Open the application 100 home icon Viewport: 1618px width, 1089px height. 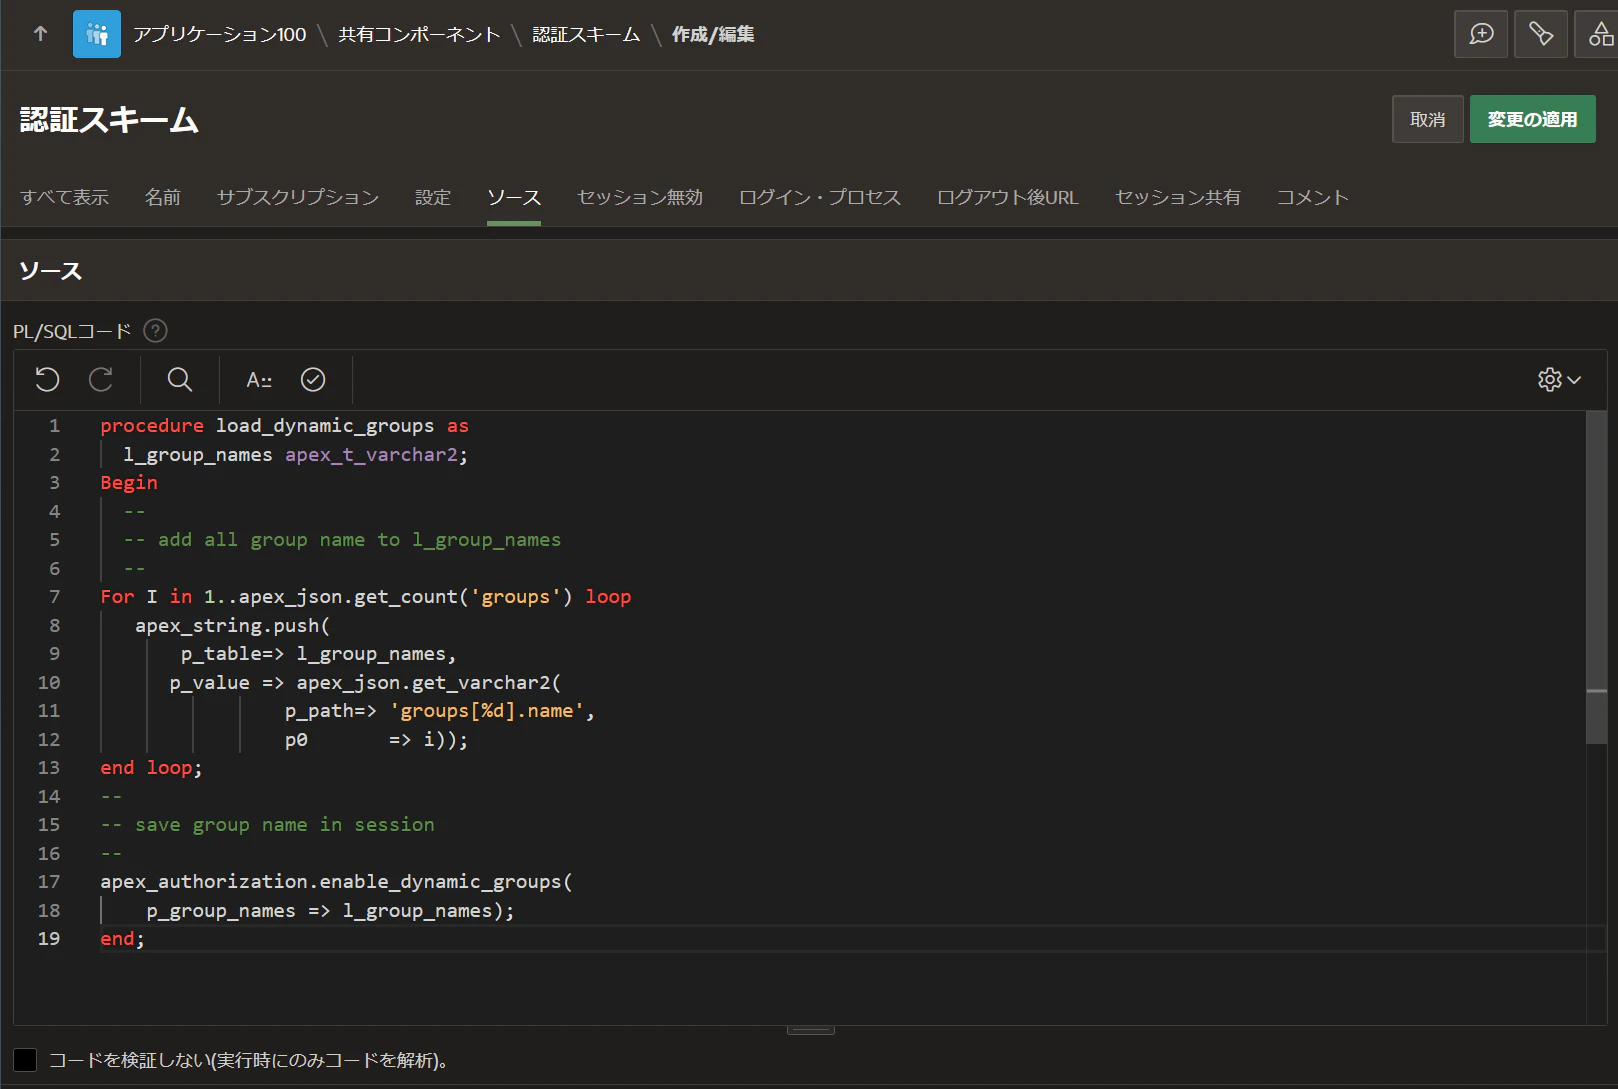pyautogui.click(x=97, y=34)
